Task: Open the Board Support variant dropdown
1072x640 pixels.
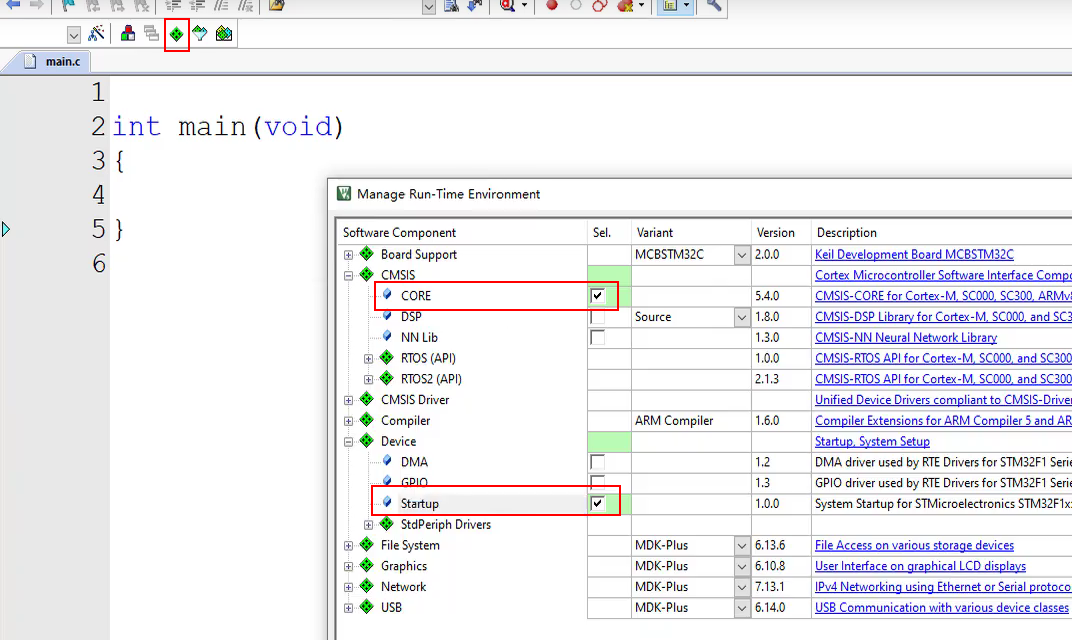Action: click(x=741, y=255)
